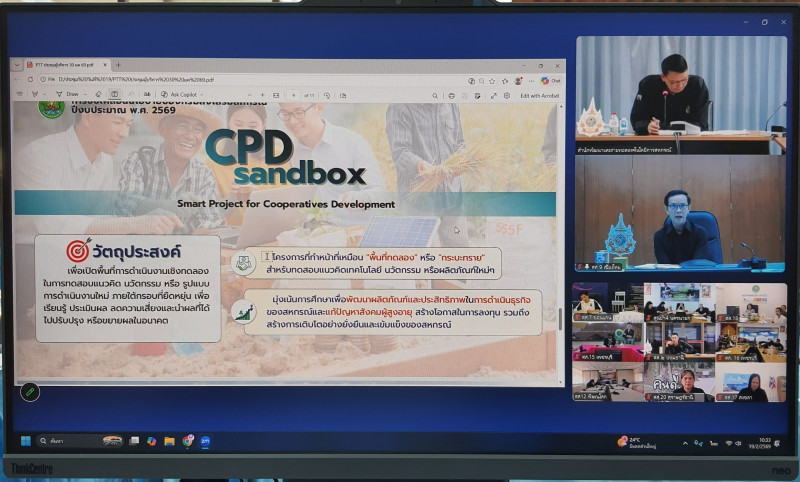Click the file path address bar
800x482 pixels.
(200, 79)
